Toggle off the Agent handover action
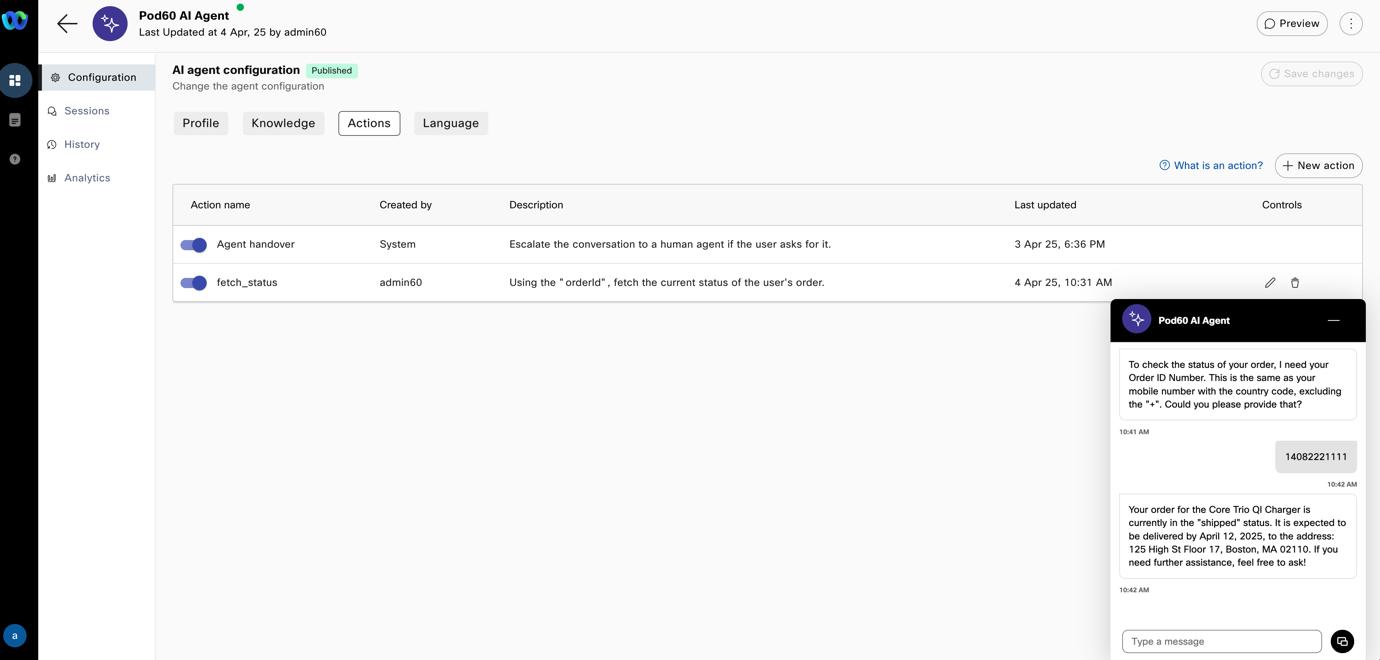 pos(194,245)
